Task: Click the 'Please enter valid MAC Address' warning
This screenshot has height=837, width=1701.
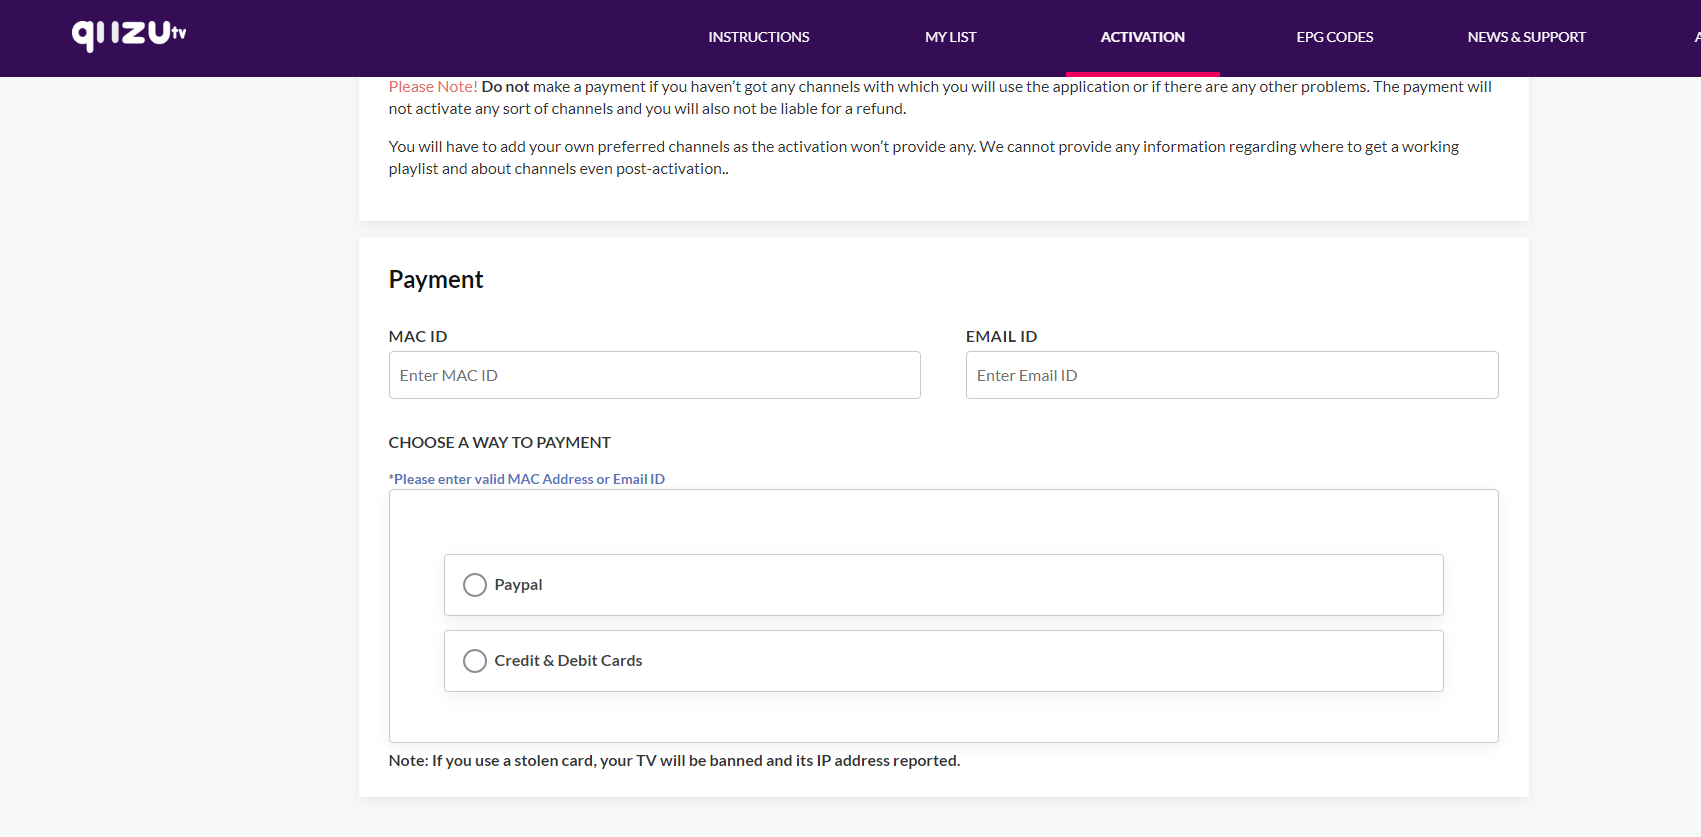Action: click(527, 479)
